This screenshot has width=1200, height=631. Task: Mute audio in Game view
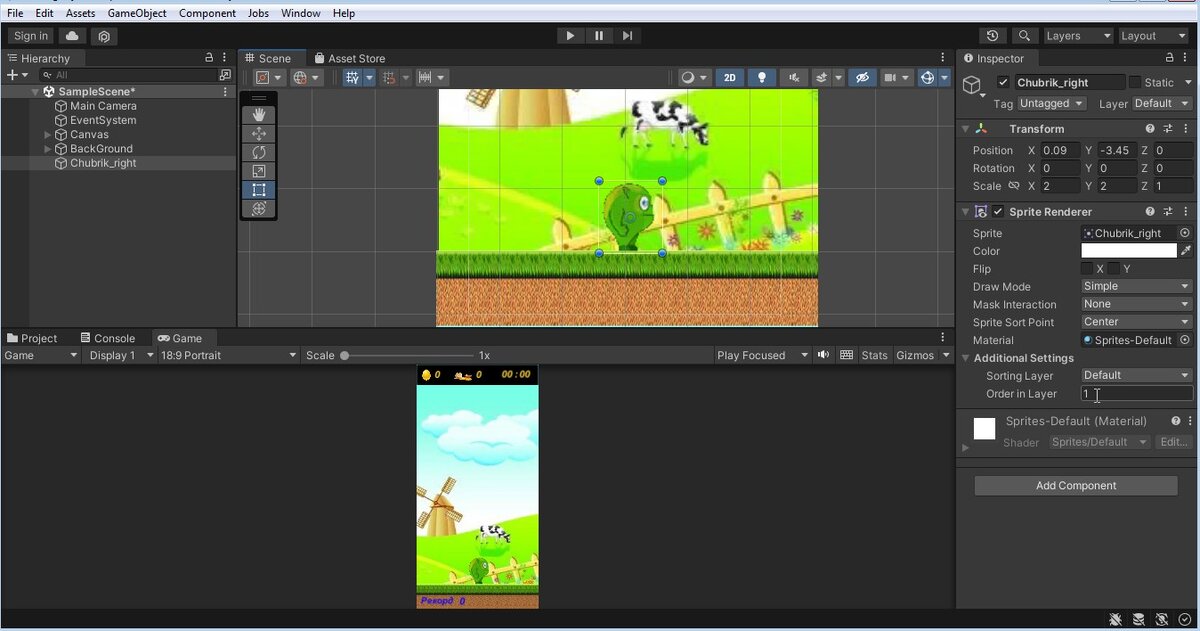pos(823,355)
